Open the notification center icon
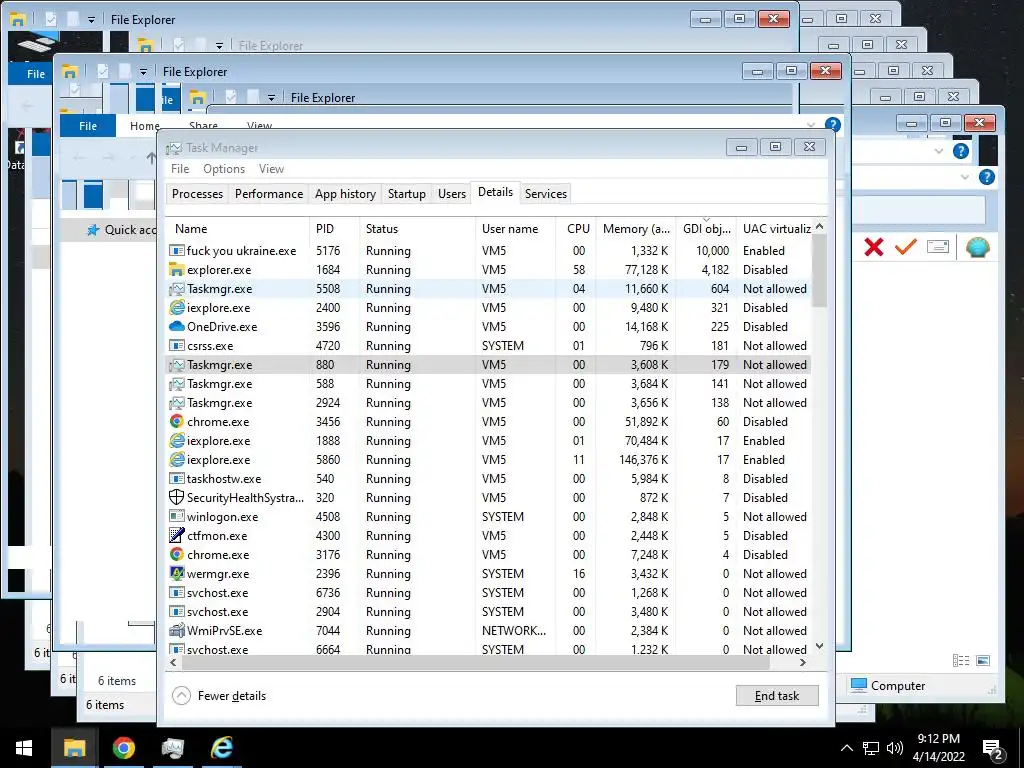This screenshot has height=768, width=1024. pos(993,748)
